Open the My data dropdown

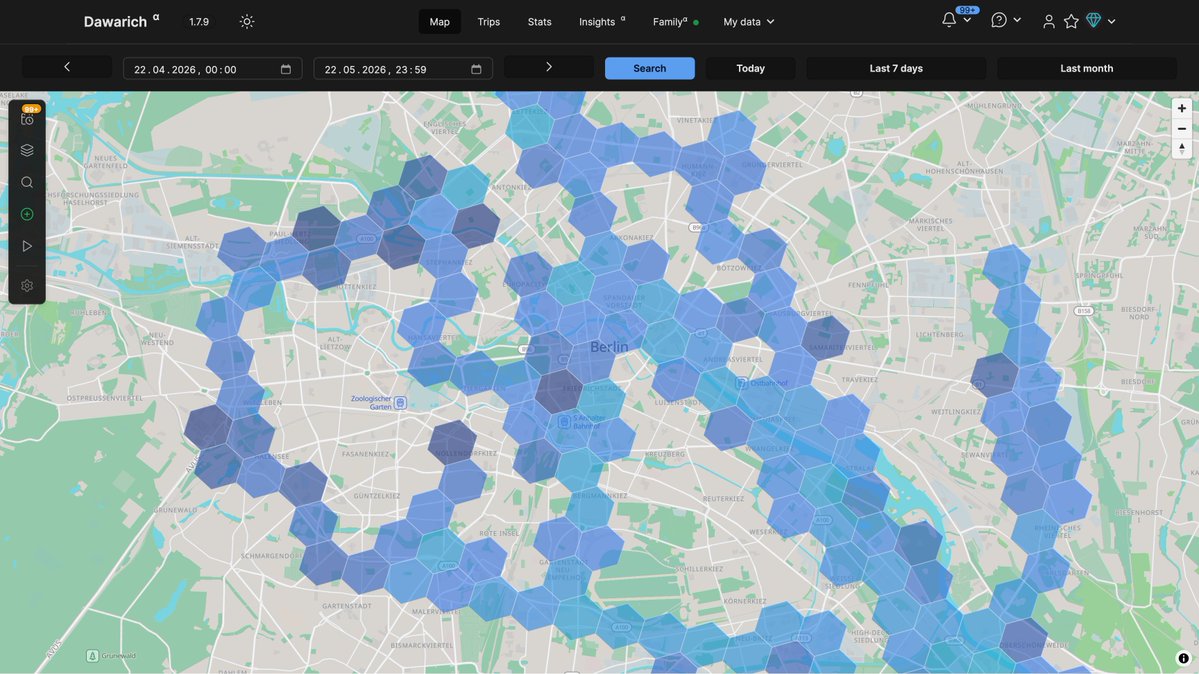pyautogui.click(x=749, y=21)
